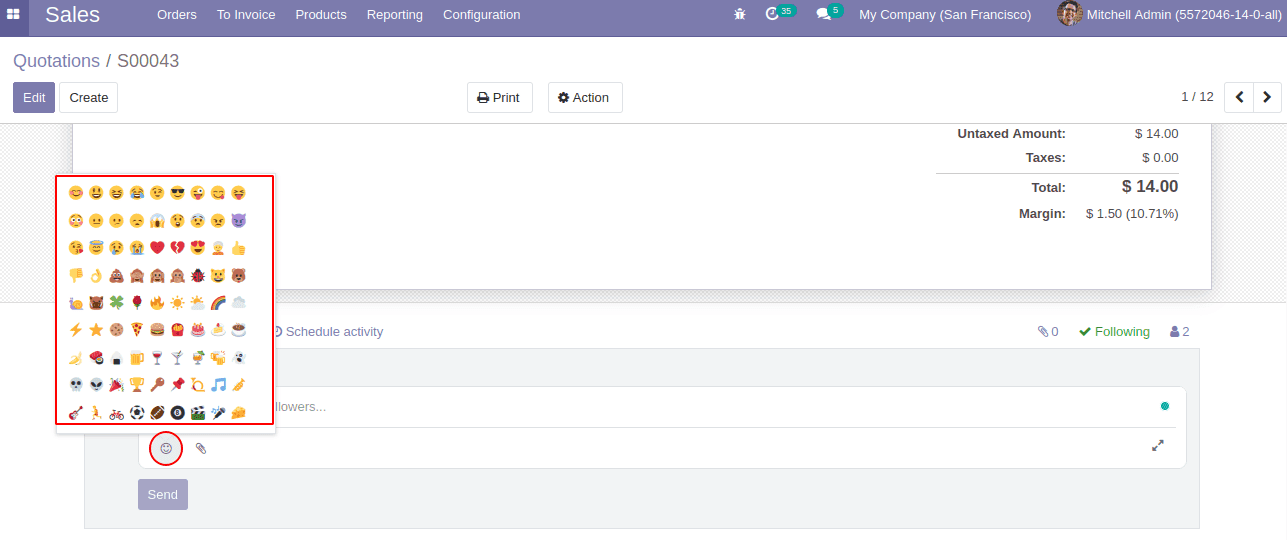Click the record pager 1 / 12

[x=1197, y=97]
